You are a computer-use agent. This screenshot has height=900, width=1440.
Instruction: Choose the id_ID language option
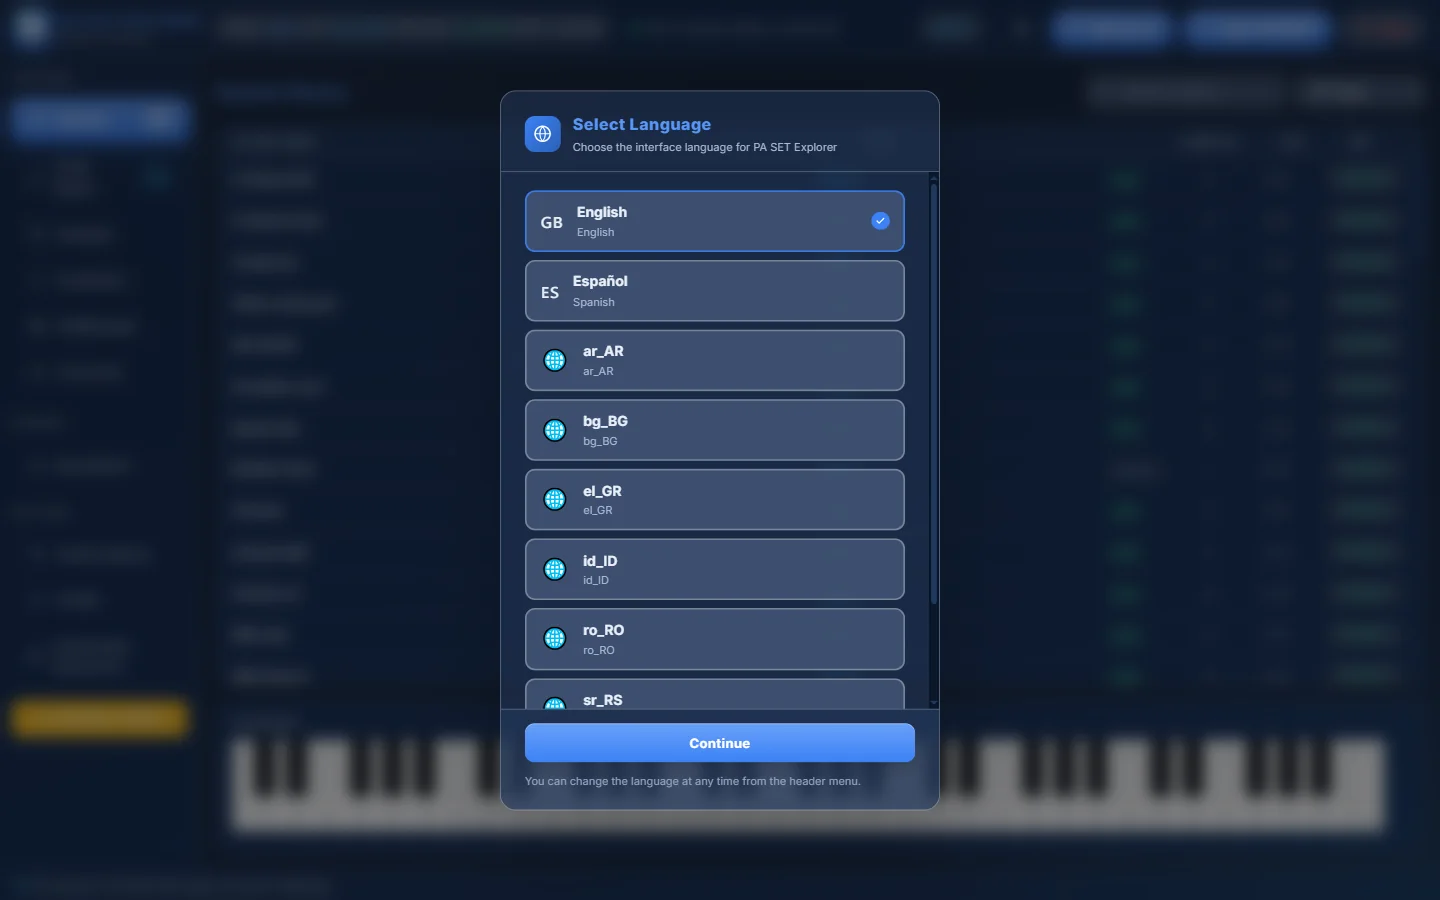click(x=715, y=569)
